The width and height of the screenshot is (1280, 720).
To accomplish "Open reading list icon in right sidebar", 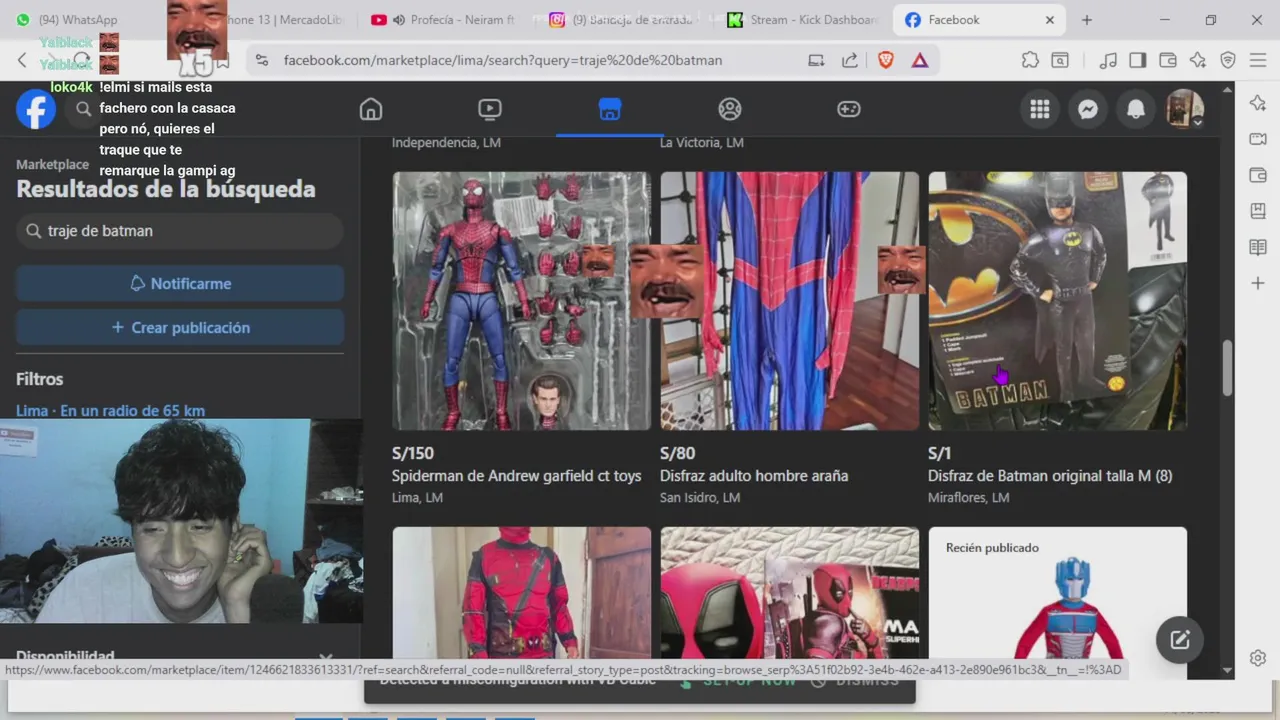I will [x=1258, y=247].
